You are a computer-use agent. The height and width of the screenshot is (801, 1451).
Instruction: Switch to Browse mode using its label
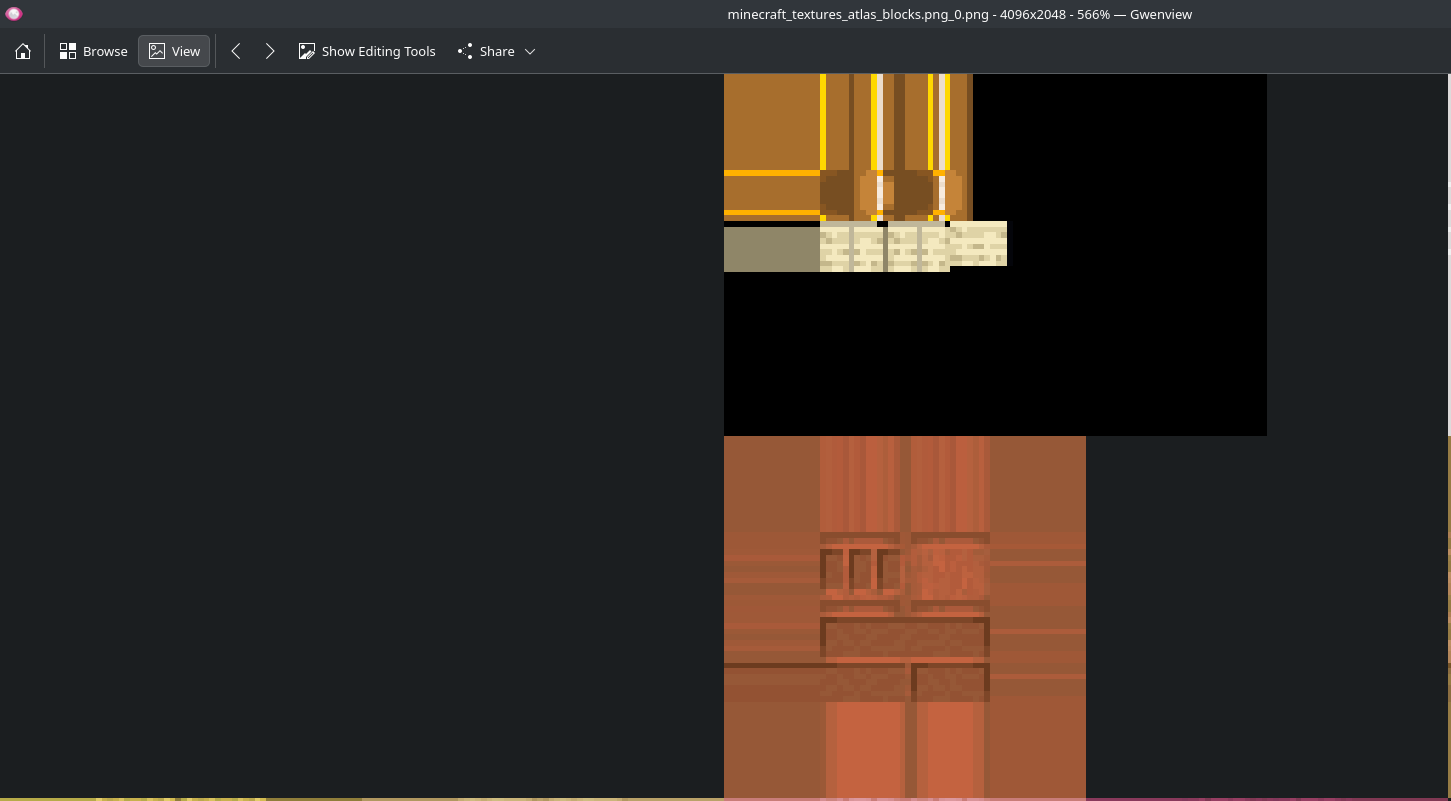[105, 52]
